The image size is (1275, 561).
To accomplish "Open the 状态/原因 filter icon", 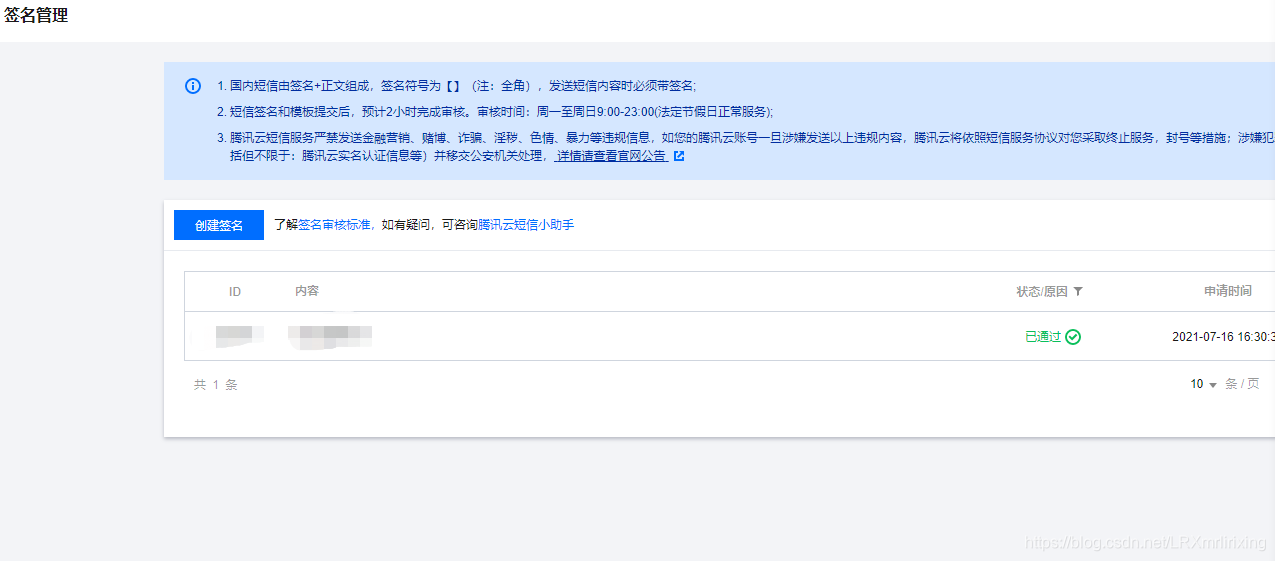I will point(1078,292).
